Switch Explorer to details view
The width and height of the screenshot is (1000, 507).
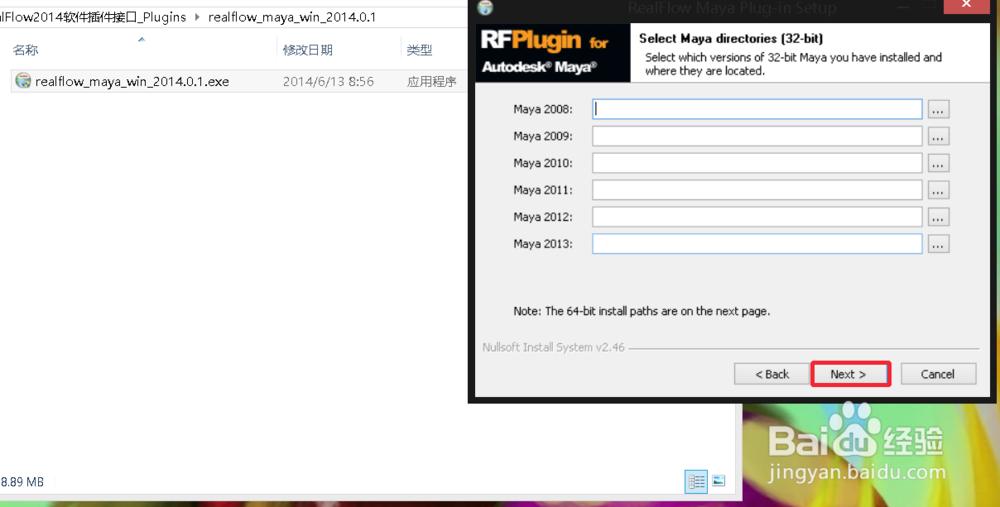click(696, 481)
